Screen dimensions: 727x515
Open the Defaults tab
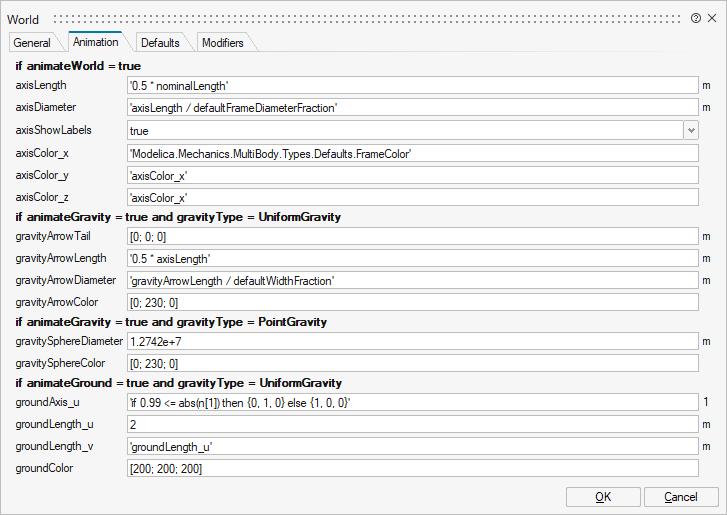coord(160,43)
